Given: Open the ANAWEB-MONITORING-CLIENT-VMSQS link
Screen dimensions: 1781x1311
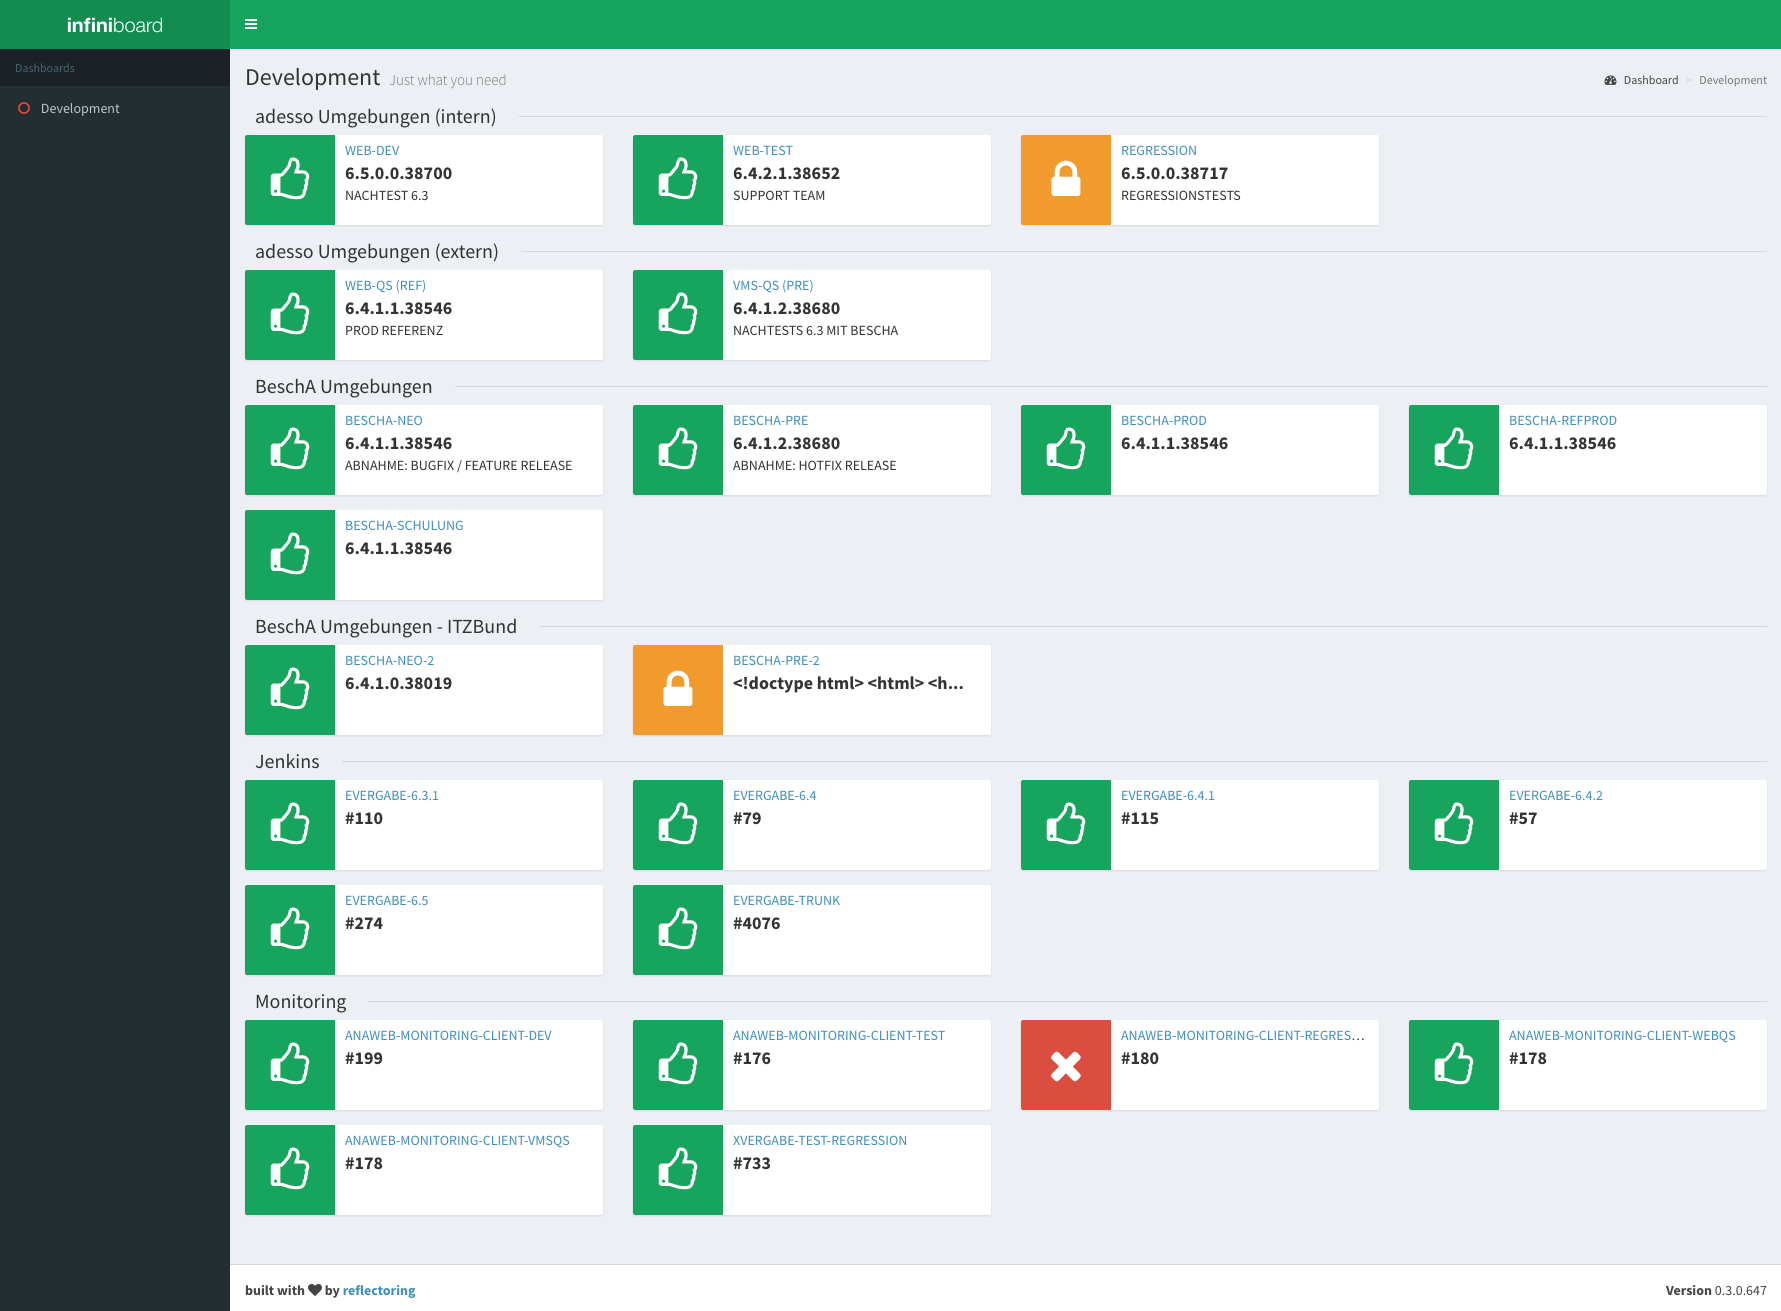Looking at the screenshot, I should click(457, 1141).
